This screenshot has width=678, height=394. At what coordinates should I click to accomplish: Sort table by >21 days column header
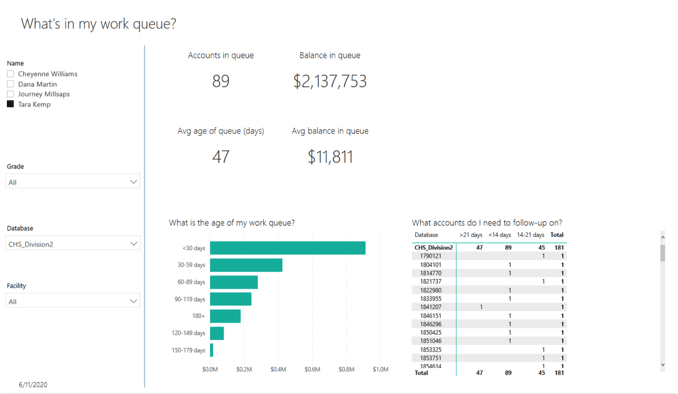tap(470, 235)
